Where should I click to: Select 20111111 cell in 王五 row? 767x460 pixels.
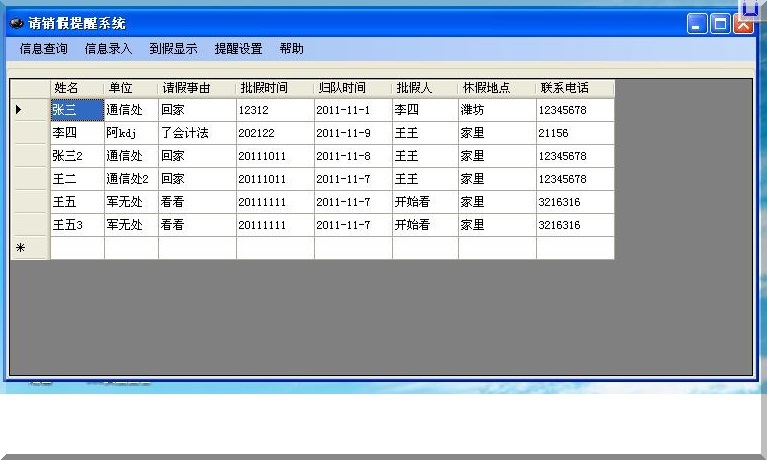[x=275, y=202]
